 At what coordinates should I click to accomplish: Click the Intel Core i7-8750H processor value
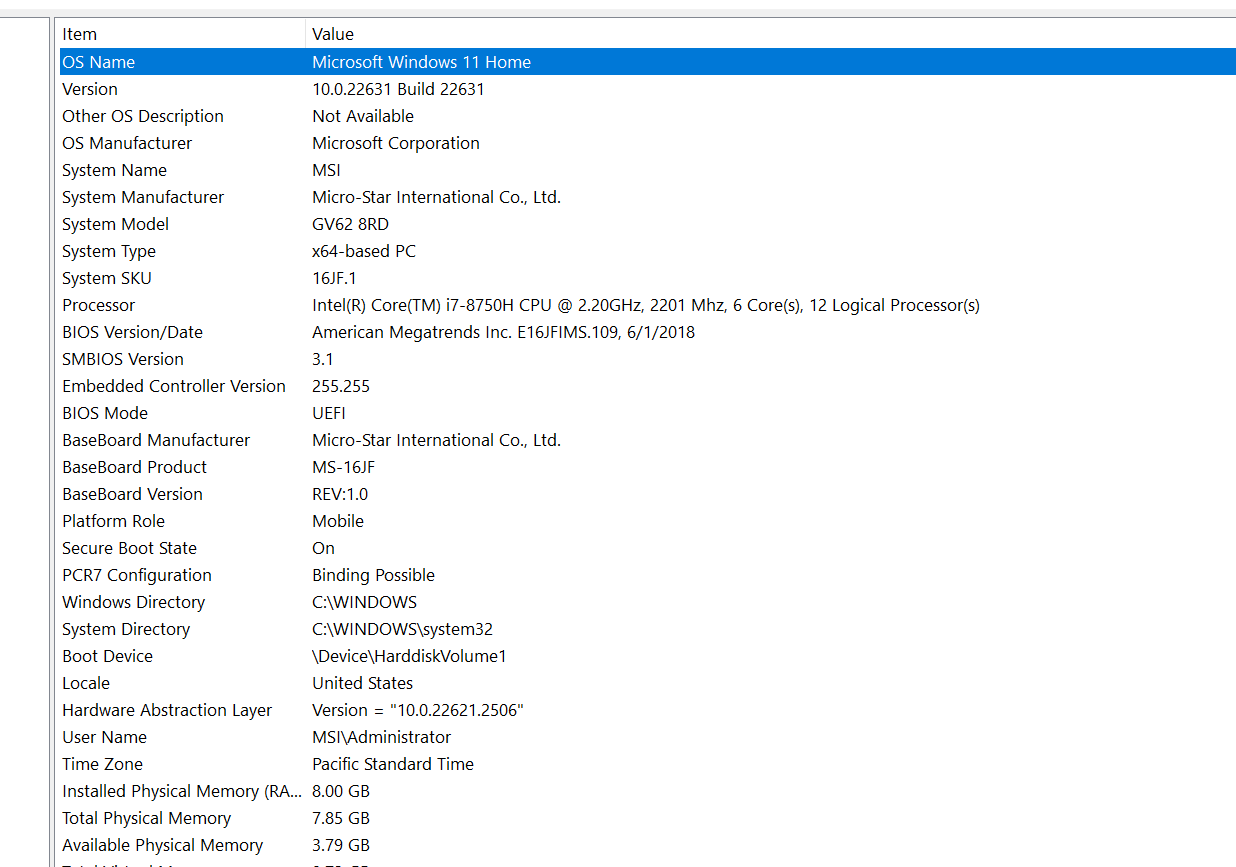(x=646, y=305)
